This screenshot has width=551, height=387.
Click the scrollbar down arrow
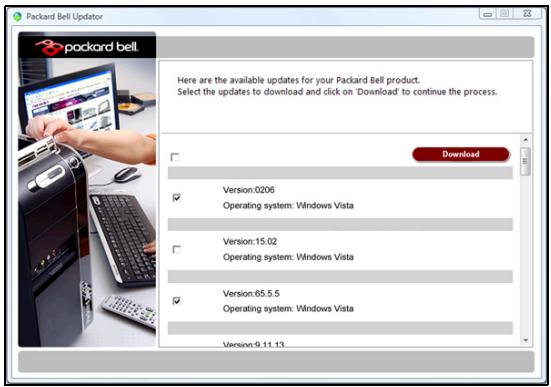pyautogui.click(x=526, y=340)
